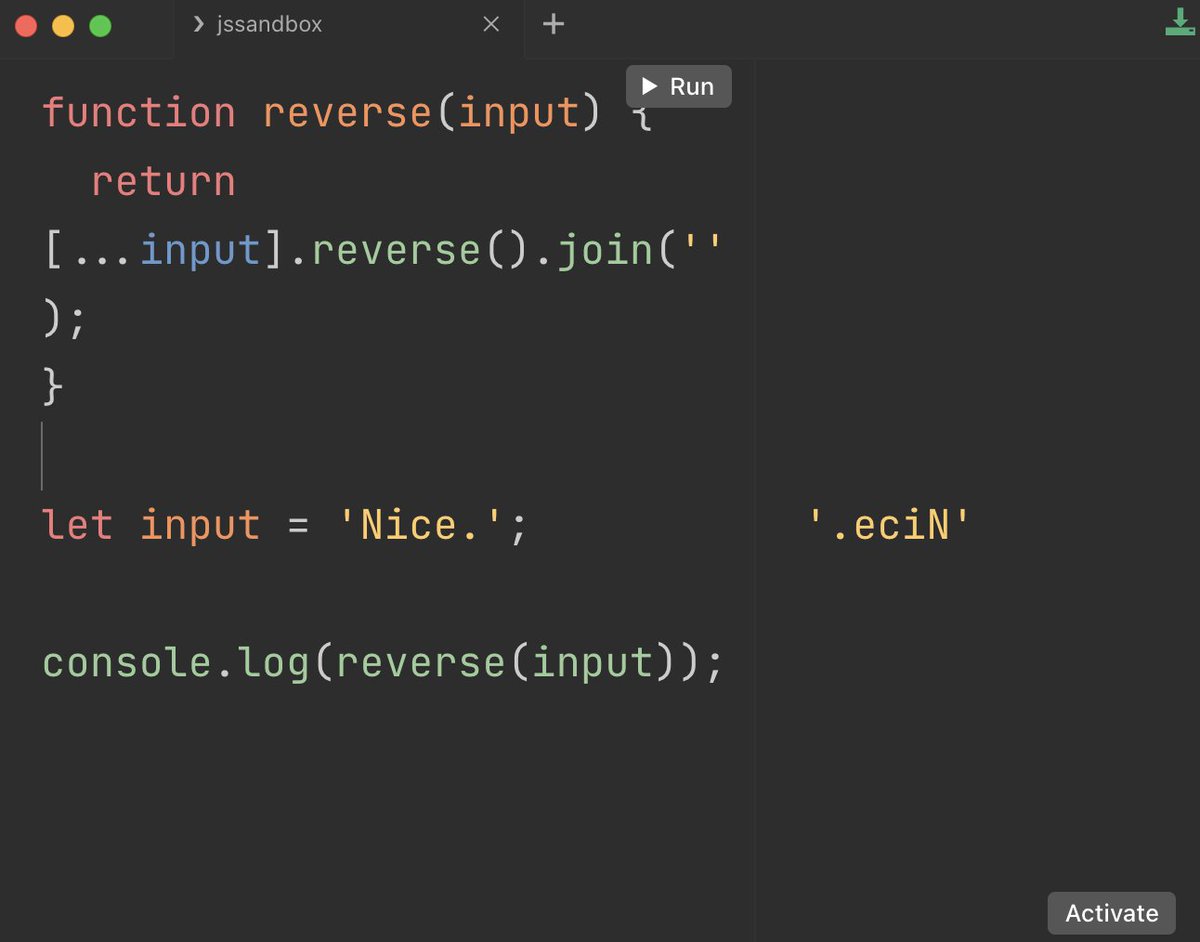Click the yellow minimize window button

tap(63, 26)
